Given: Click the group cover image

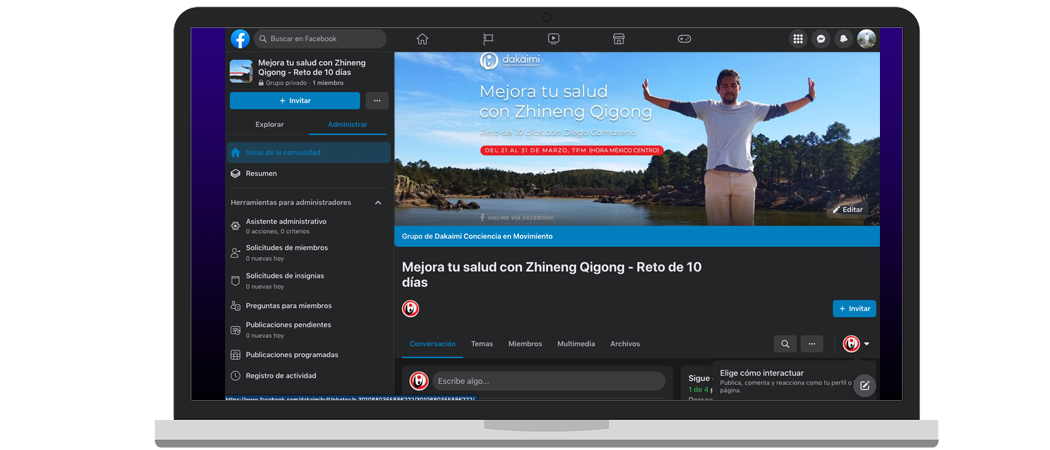Looking at the screenshot, I should 637,139.
